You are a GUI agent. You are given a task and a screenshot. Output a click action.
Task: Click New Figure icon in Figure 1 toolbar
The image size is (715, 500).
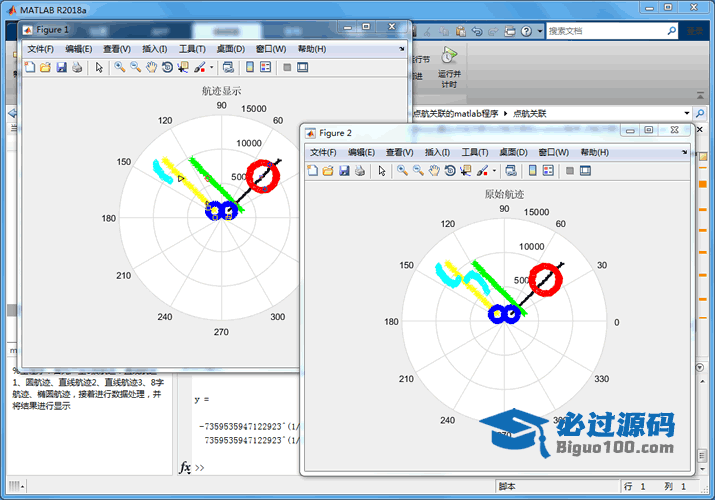[x=30, y=67]
